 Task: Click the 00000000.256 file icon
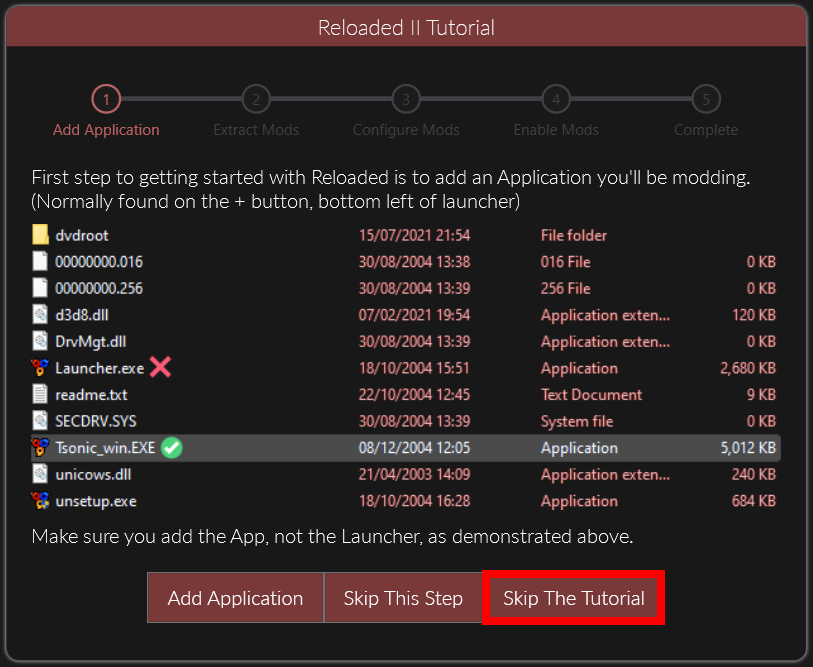(40, 288)
